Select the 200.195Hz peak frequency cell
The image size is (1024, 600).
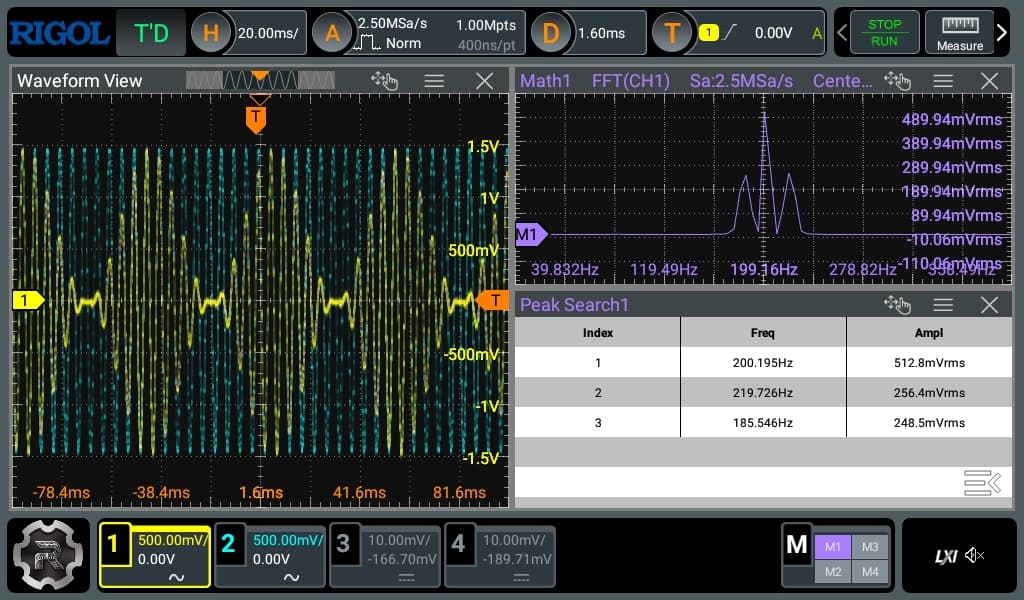tap(763, 362)
